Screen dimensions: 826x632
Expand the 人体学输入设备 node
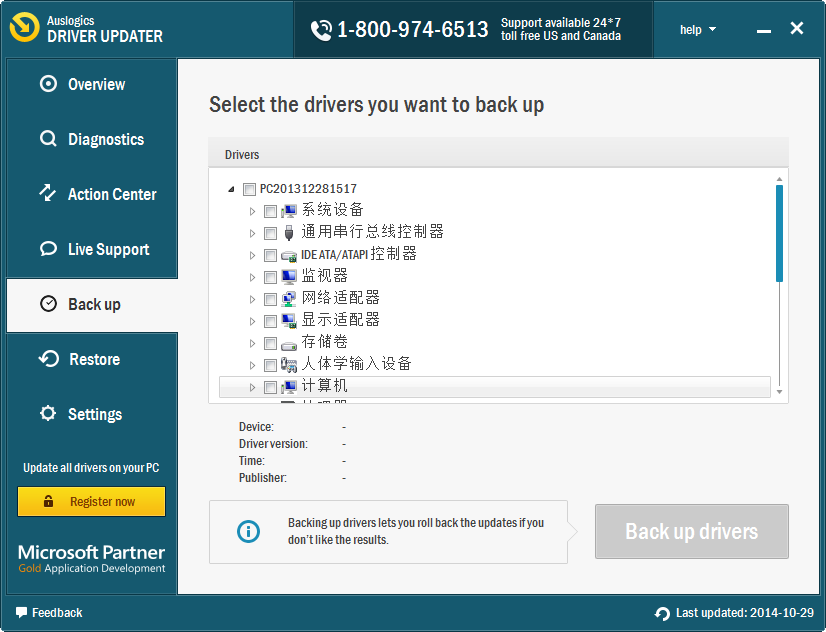[x=252, y=365]
